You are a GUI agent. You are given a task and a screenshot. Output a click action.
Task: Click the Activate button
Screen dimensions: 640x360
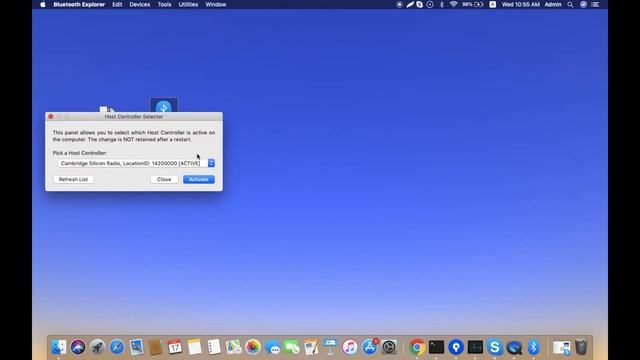[199, 179]
